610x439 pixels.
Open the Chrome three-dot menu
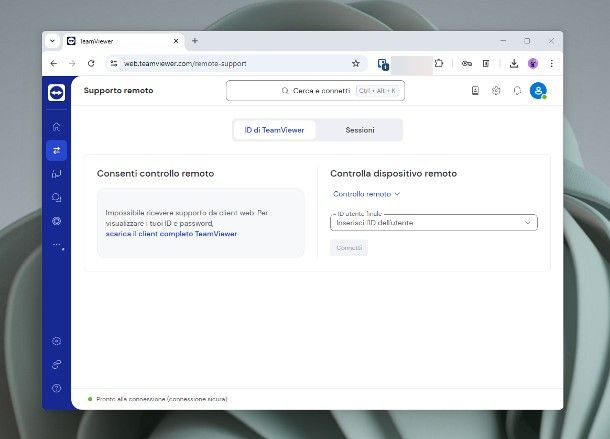(x=552, y=63)
